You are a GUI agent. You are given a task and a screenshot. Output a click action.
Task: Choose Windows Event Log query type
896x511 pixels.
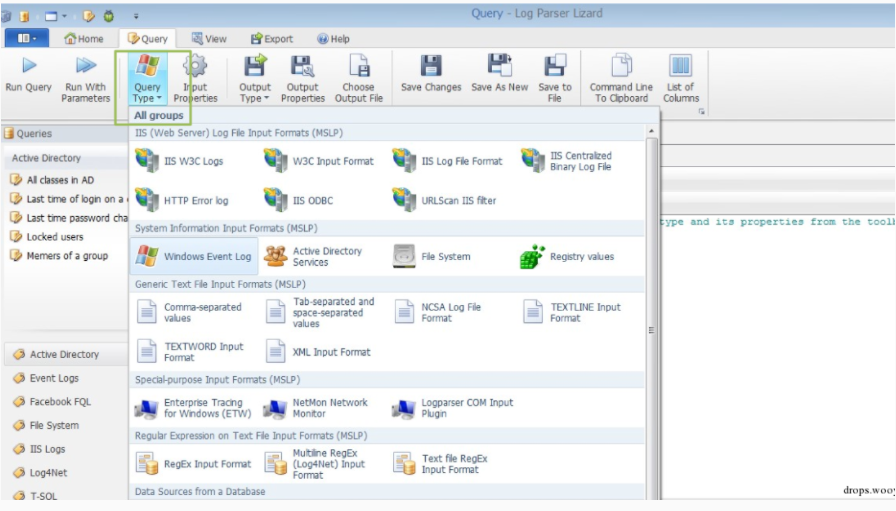tap(194, 256)
